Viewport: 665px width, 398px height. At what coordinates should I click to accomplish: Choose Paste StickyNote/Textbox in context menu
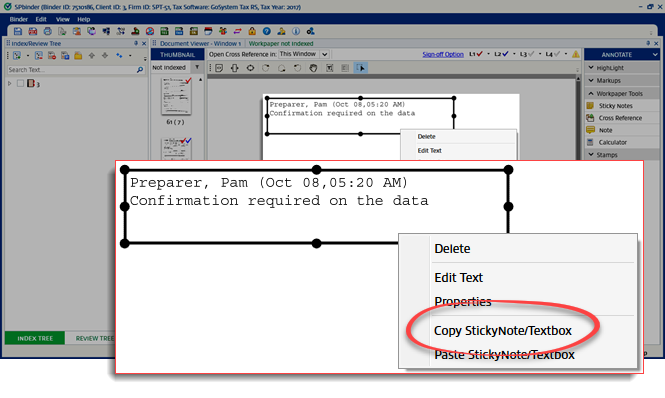[504, 355]
